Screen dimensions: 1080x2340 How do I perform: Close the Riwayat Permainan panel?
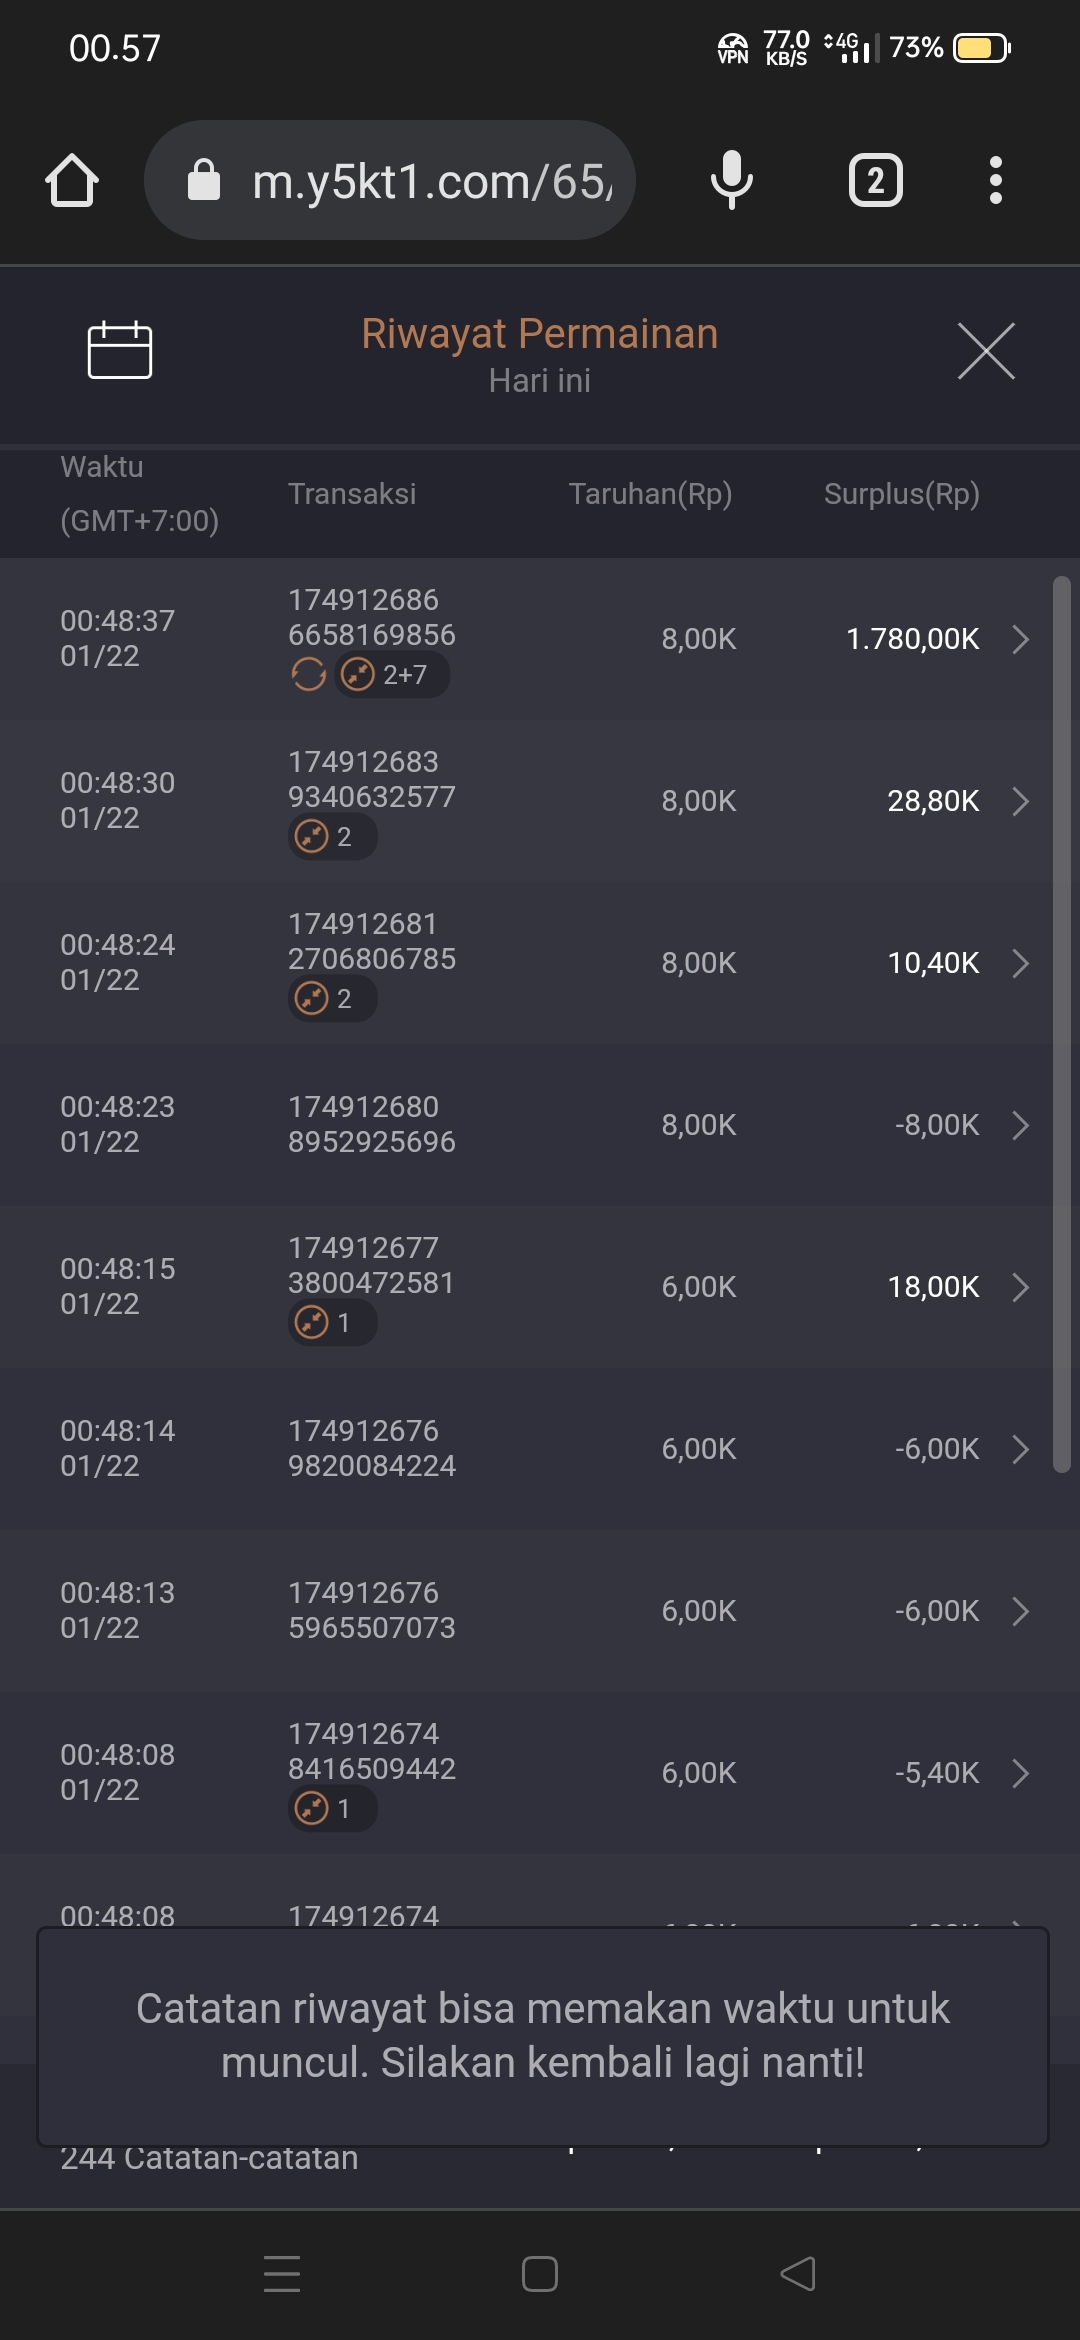pos(986,351)
